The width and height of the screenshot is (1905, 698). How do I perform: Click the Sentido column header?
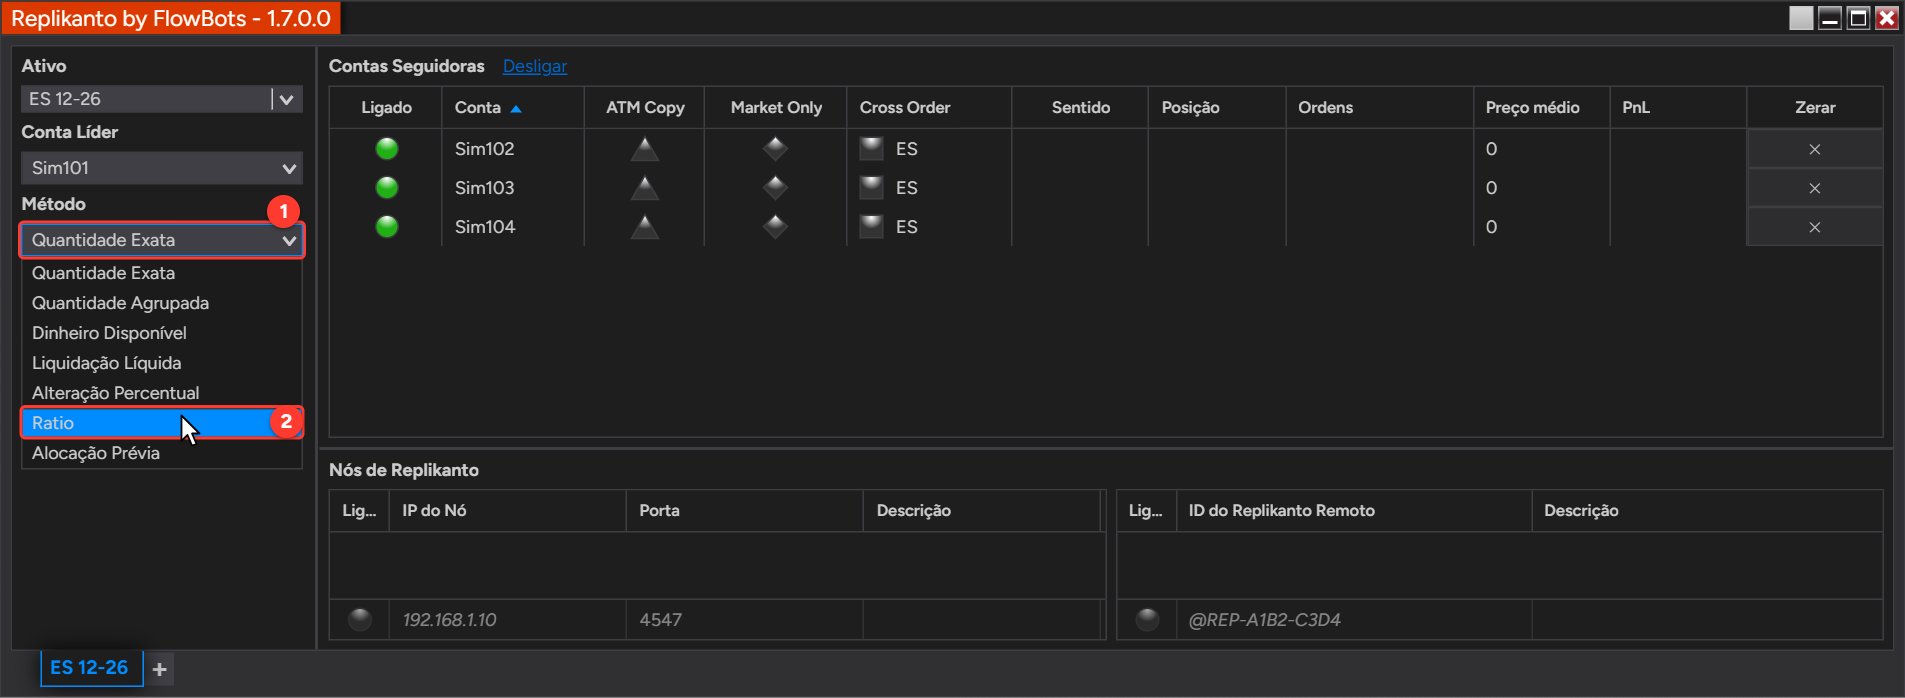(1080, 108)
